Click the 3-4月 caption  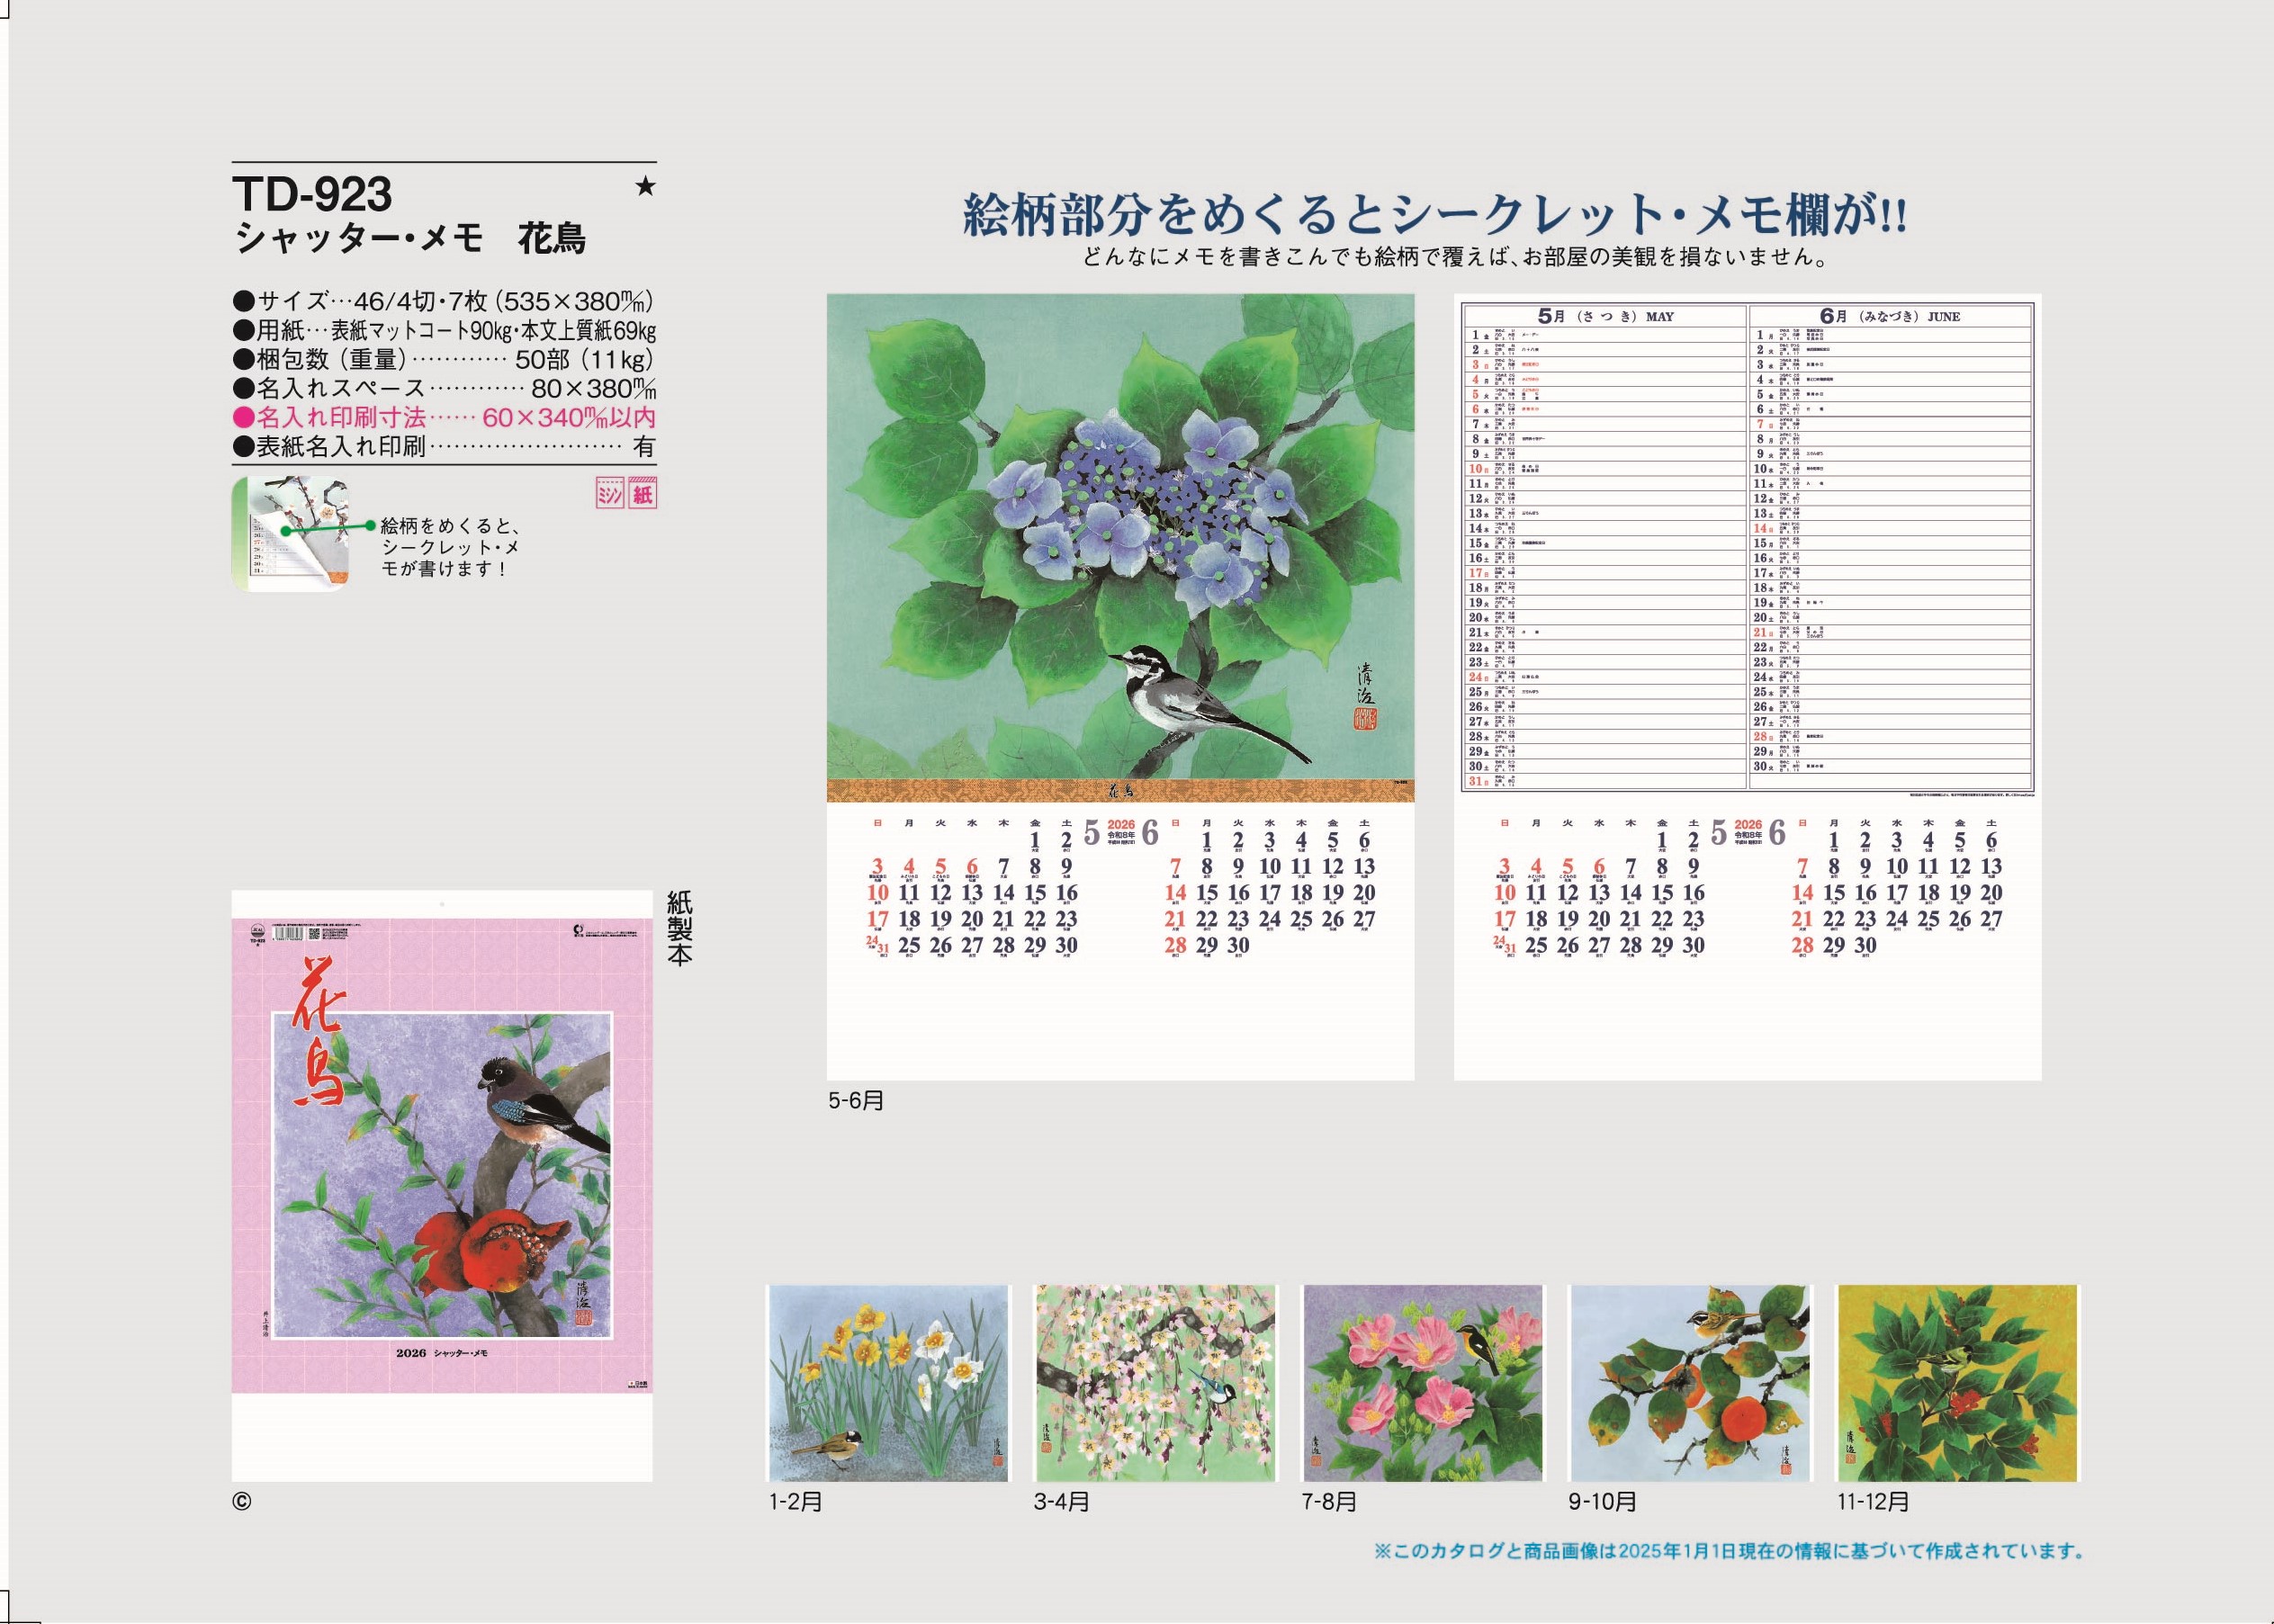pyautogui.click(x=1063, y=1501)
